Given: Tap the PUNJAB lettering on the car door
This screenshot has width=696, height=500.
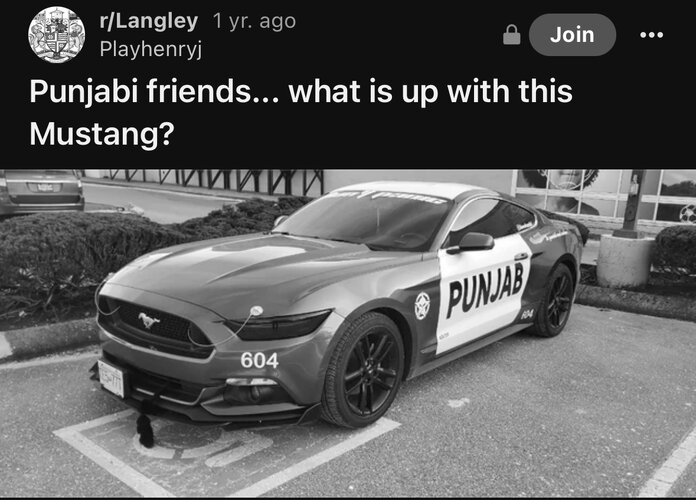Looking at the screenshot, I should (486, 289).
